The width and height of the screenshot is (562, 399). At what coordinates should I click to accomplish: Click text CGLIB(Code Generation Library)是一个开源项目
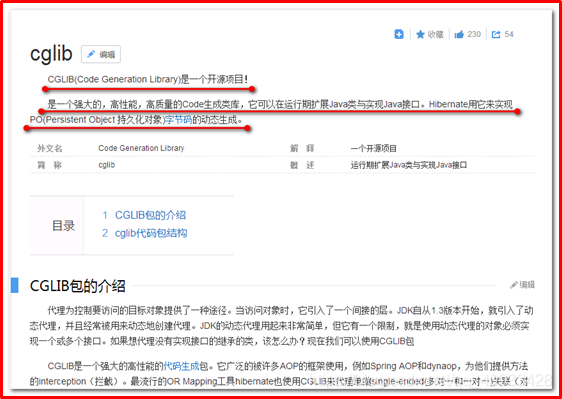[147, 79]
